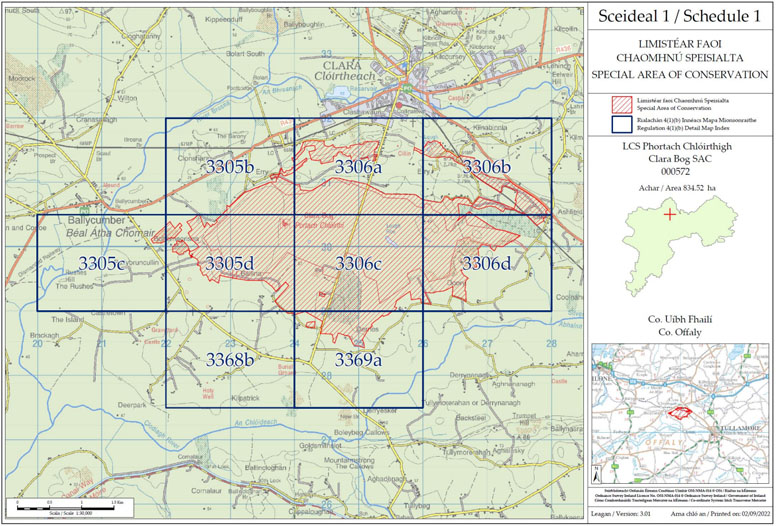
Task: Select the 3306d map index tile label
Action: tap(486, 264)
